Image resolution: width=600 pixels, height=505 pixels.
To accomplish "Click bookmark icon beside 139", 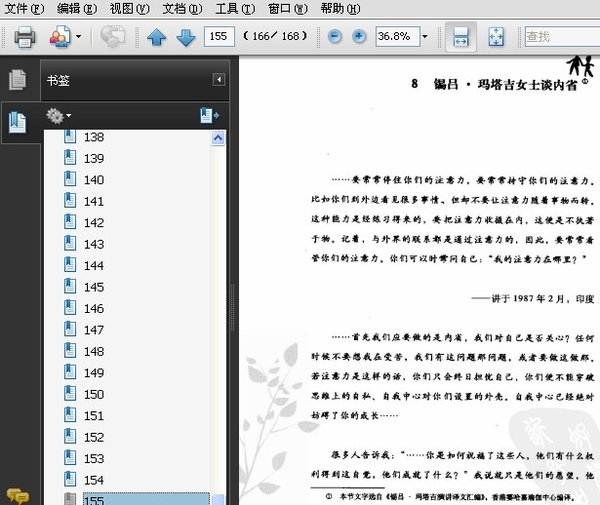I will tap(70, 158).
